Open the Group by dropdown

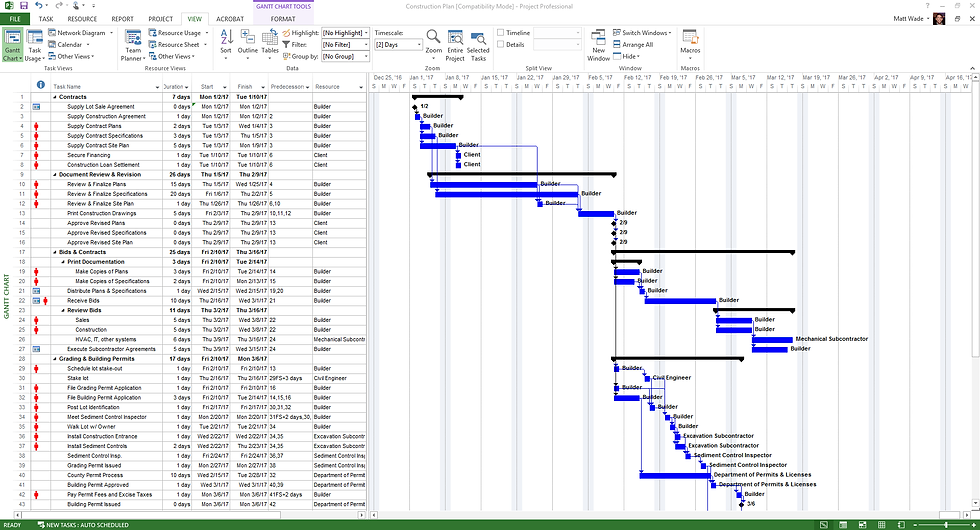point(366,56)
